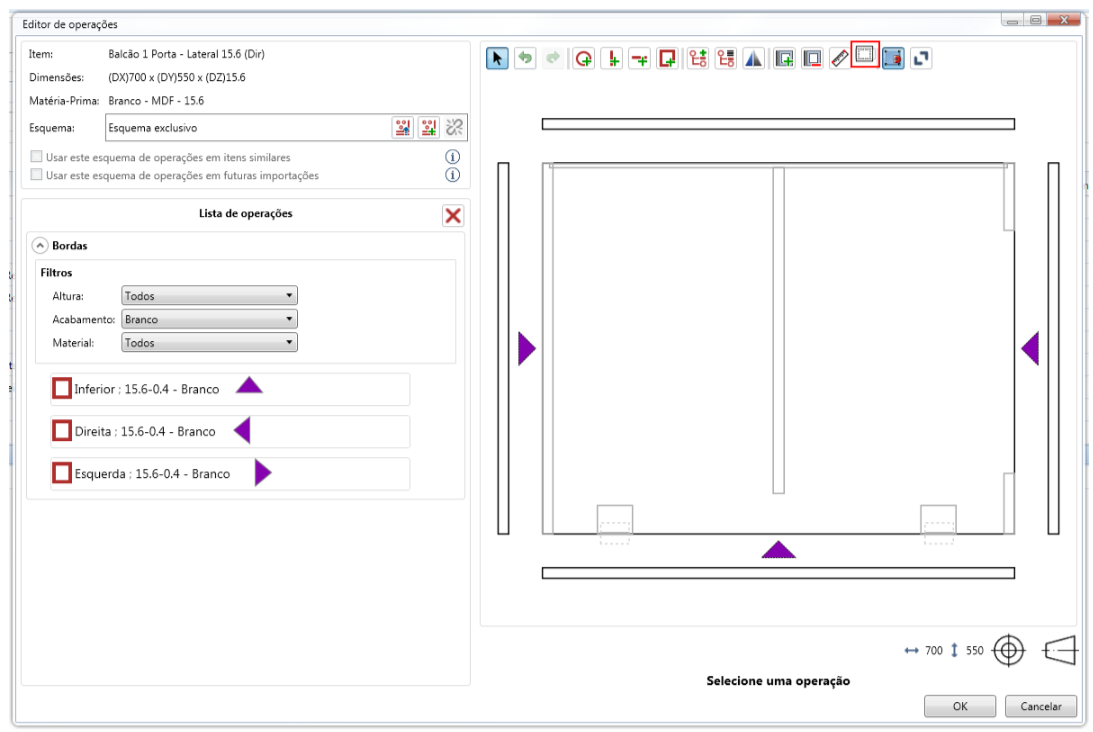Image resolution: width=1093 pixels, height=732 pixels.
Task: Click the OK button
Action: [x=959, y=706]
